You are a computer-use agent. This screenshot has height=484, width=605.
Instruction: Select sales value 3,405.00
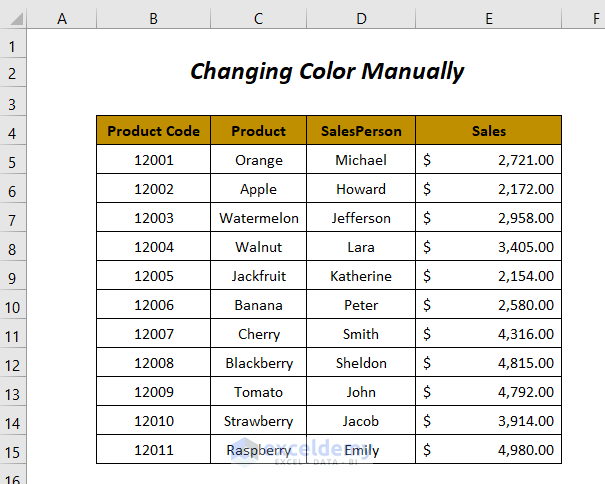pyautogui.click(x=489, y=246)
